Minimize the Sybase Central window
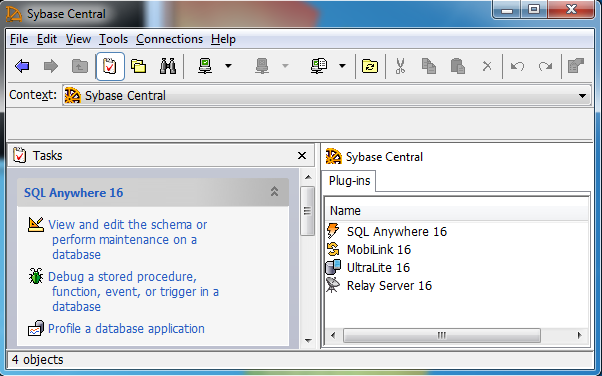602x376 pixels. (506, 9)
